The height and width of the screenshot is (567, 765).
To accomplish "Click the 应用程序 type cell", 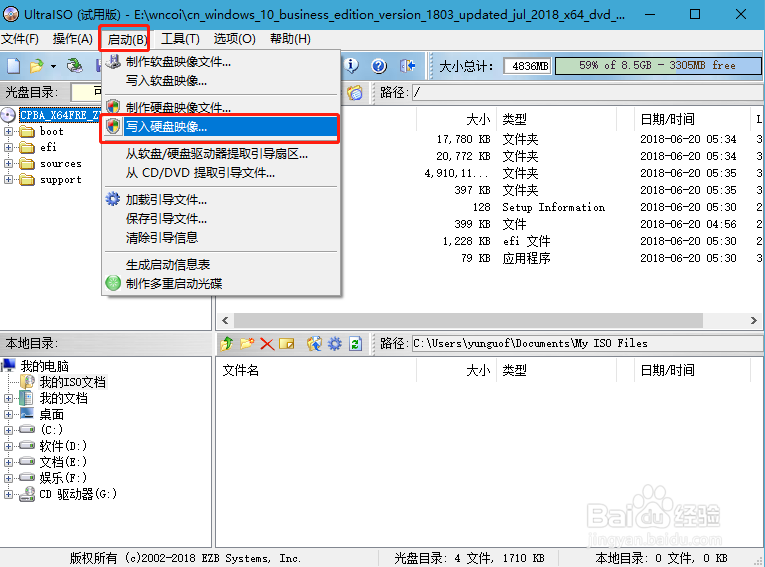I will (x=526, y=258).
